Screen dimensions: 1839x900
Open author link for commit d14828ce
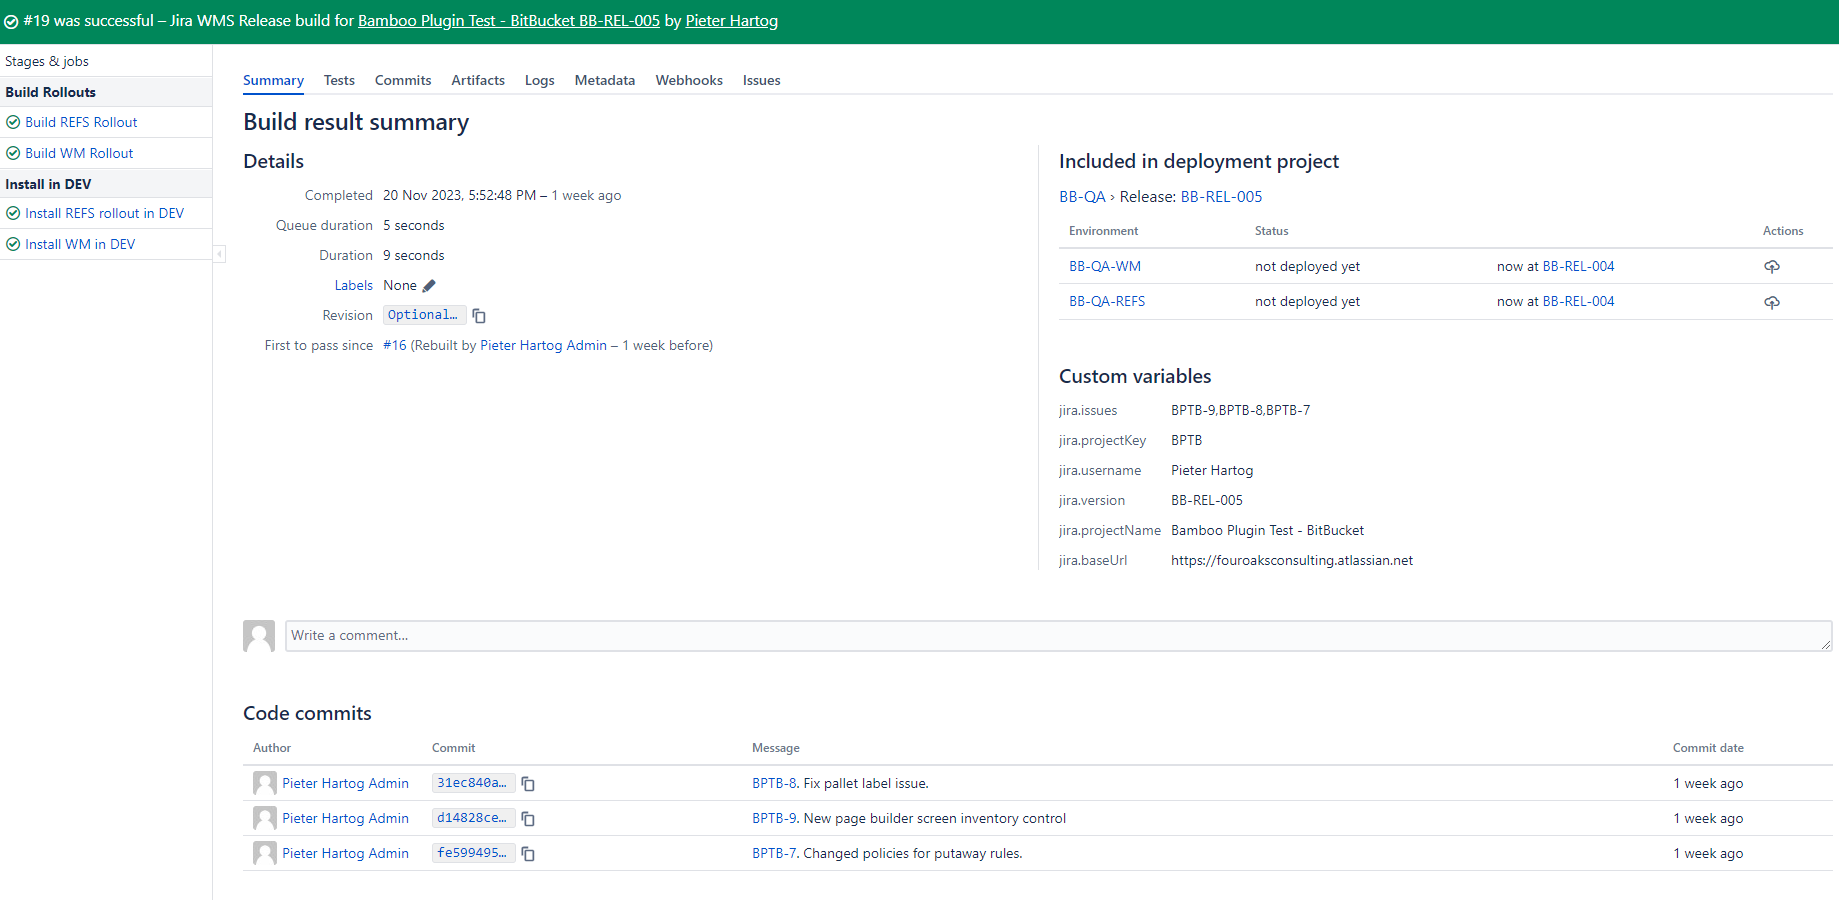(345, 818)
